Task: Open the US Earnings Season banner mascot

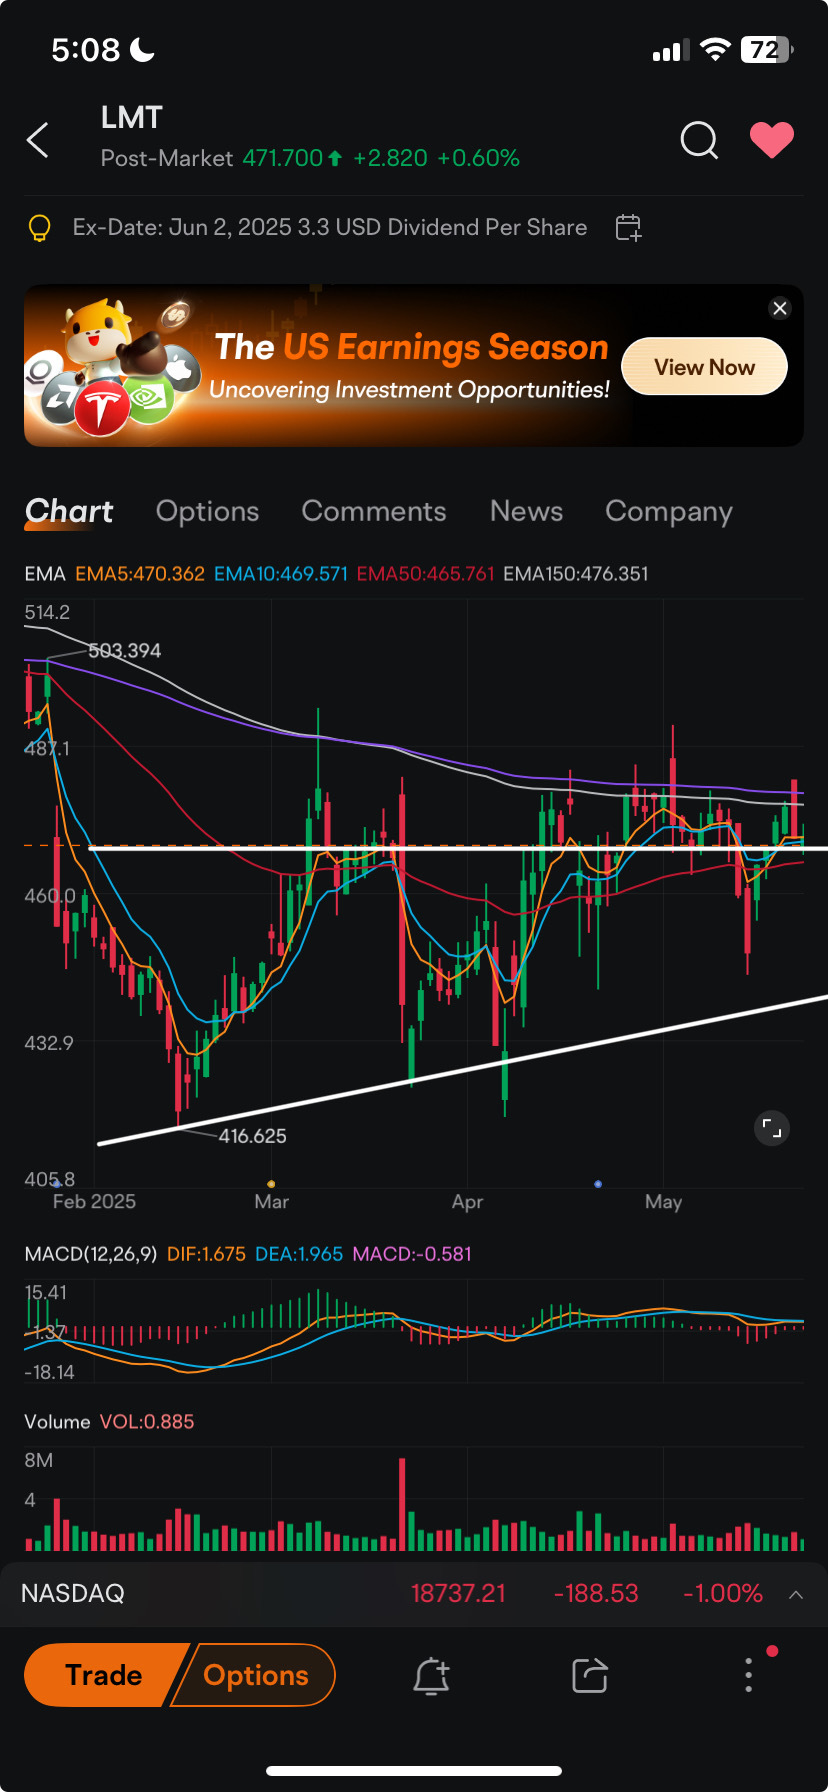Action: [x=112, y=366]
